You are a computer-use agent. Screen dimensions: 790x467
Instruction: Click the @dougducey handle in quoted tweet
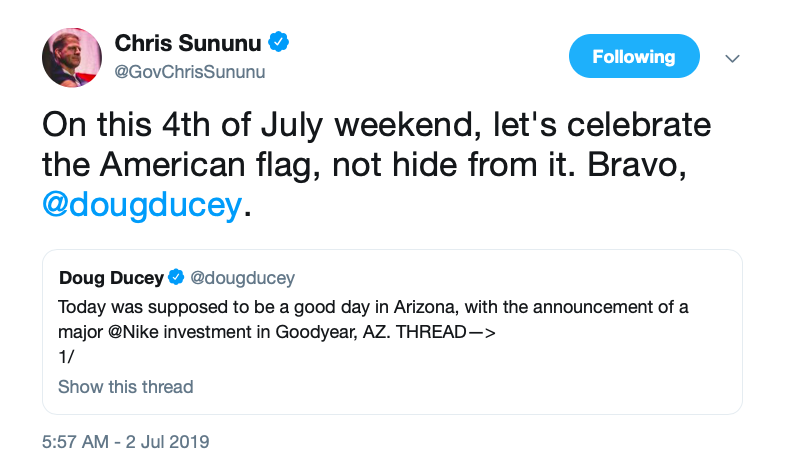(242, 278)
